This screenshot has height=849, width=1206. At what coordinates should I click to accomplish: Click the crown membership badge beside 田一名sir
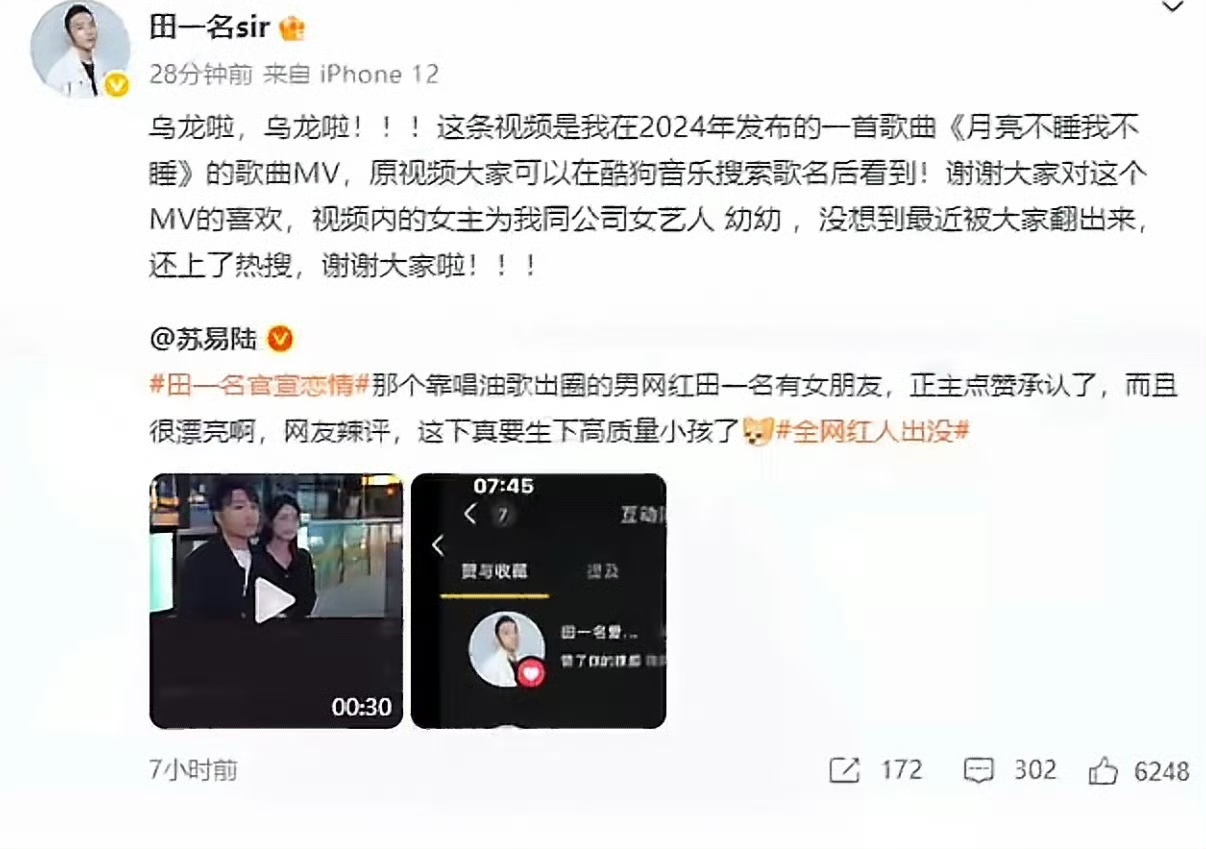point(291,29)
